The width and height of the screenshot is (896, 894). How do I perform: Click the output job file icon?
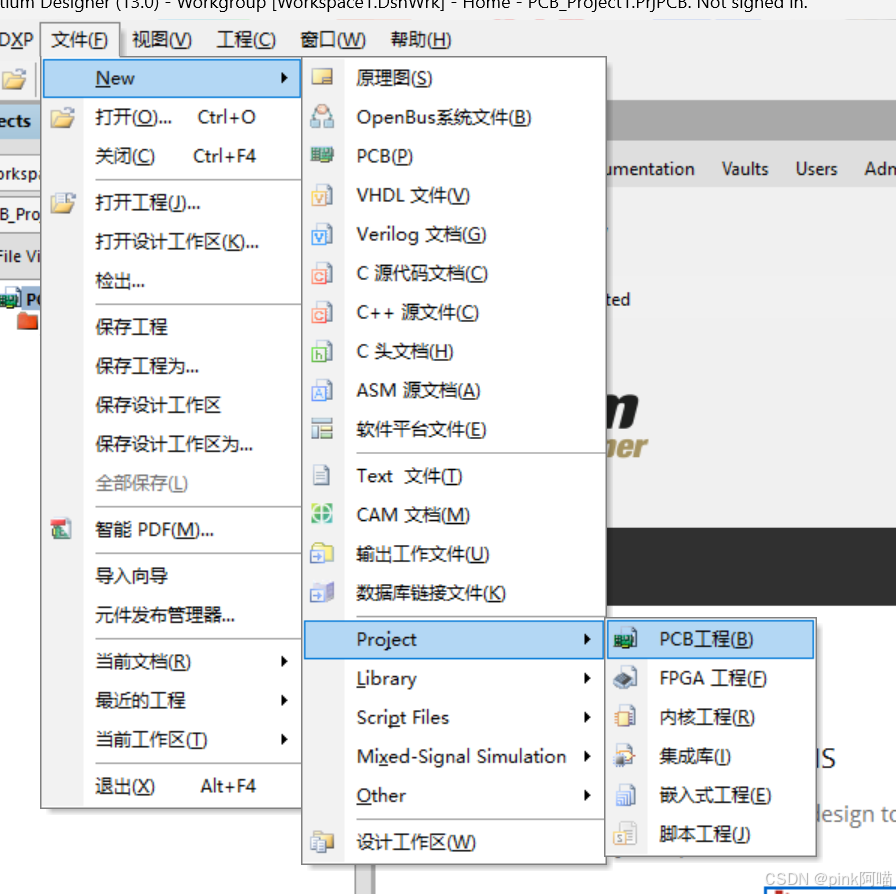[322, 553]
